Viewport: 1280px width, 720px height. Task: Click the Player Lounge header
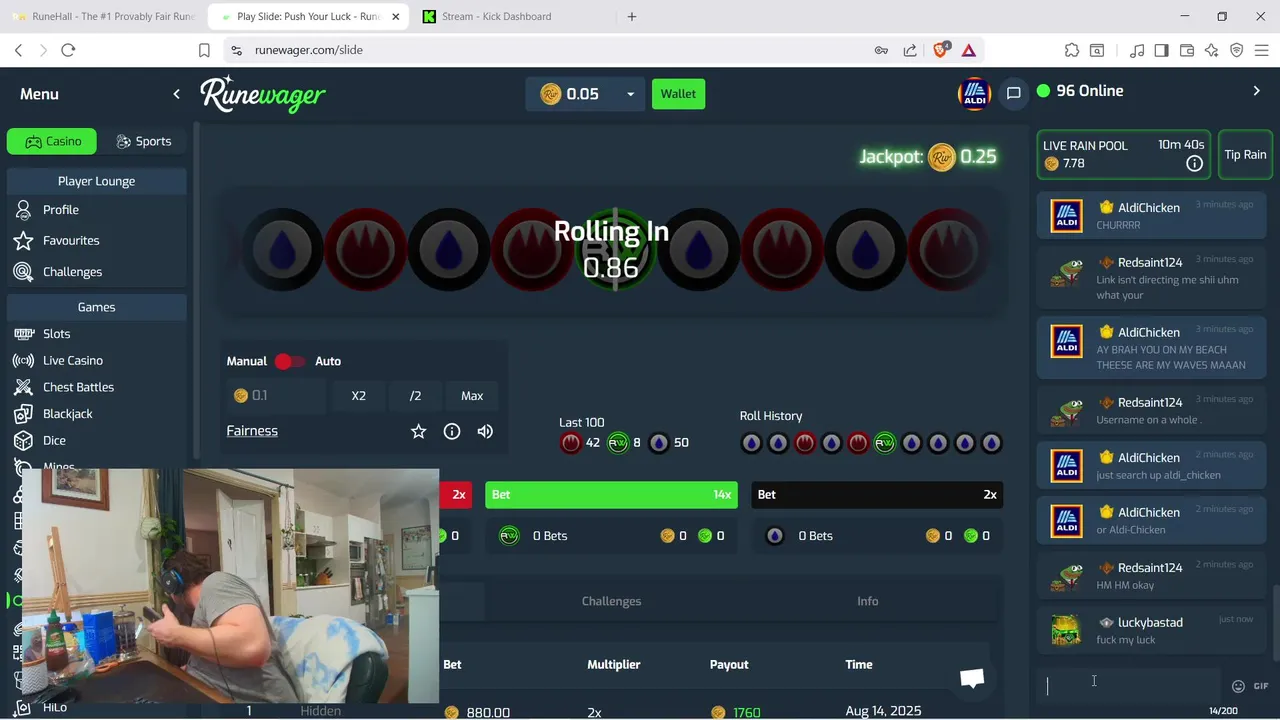pos(96,181)
